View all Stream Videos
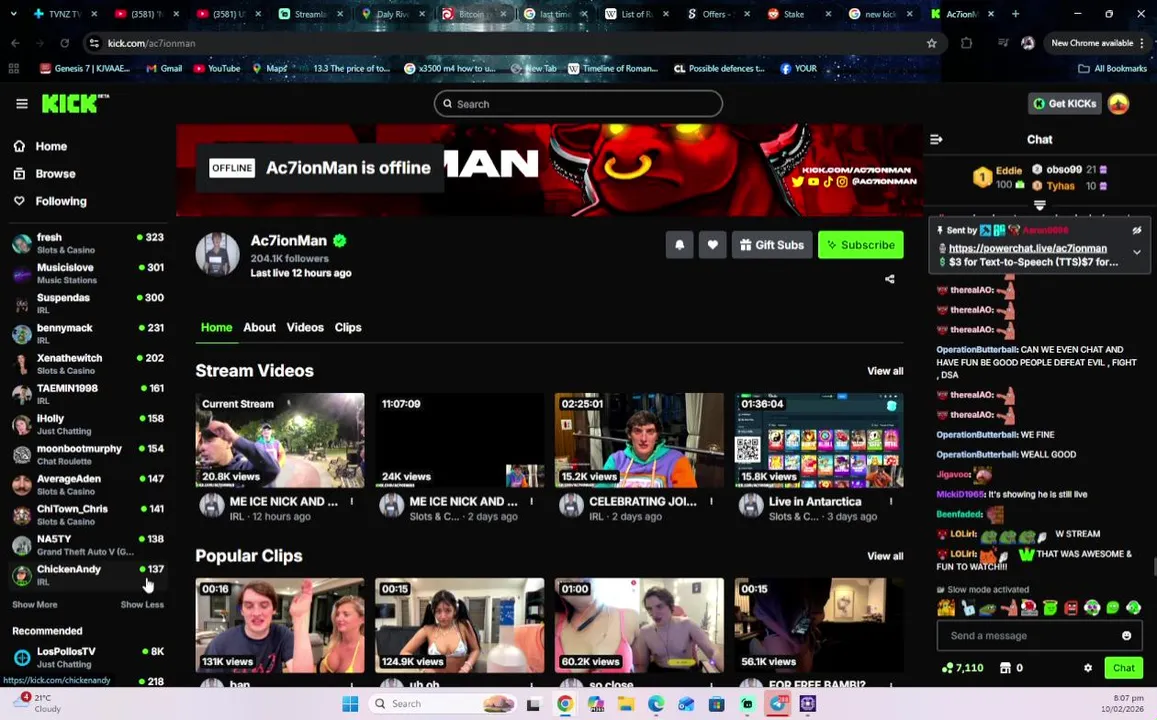Screen dimensions: 1157x720 [x=885, y=371]
